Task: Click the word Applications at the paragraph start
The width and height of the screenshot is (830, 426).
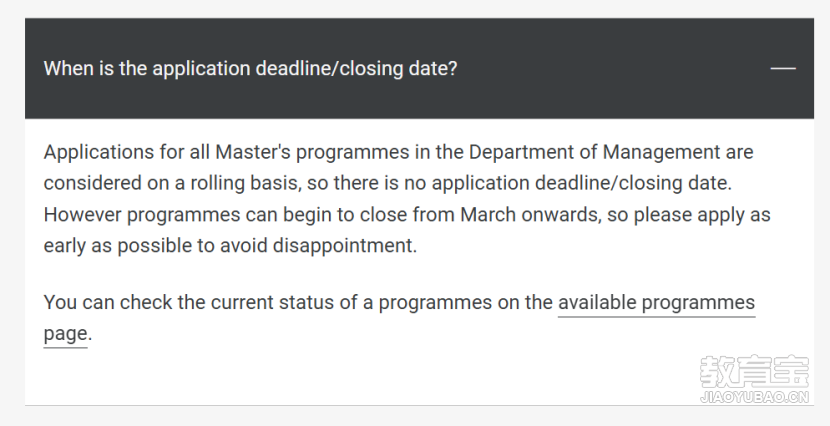Action: coord(99,152)
